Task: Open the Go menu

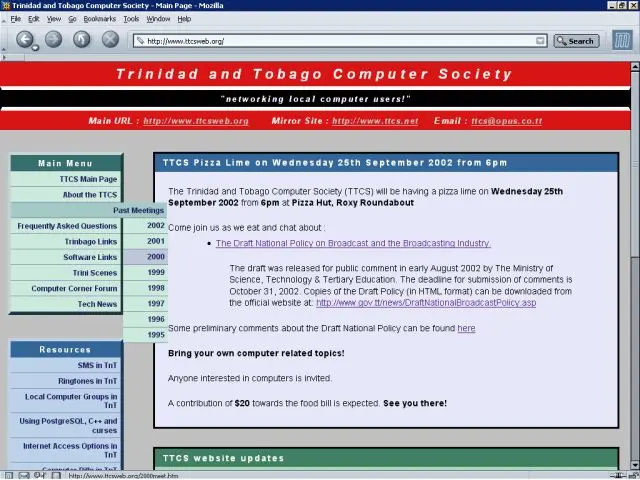Action: 72,19
